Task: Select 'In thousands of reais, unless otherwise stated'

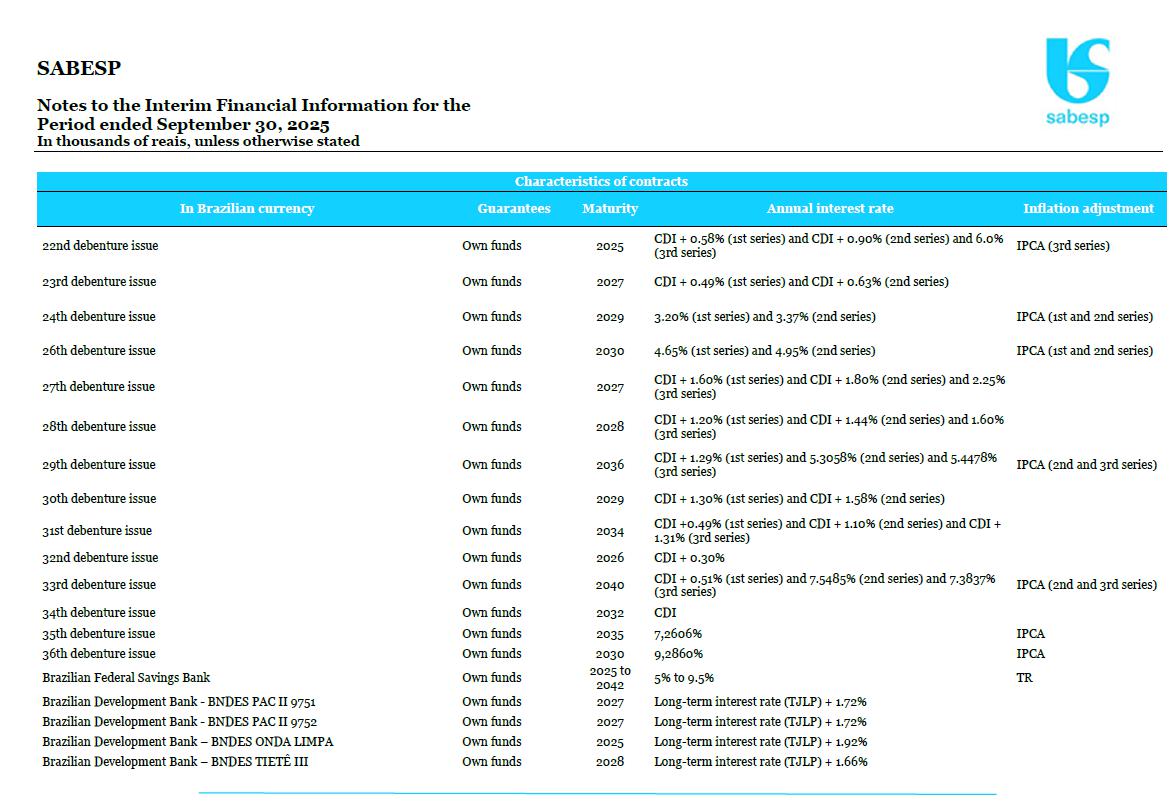Action: (198, 141)
